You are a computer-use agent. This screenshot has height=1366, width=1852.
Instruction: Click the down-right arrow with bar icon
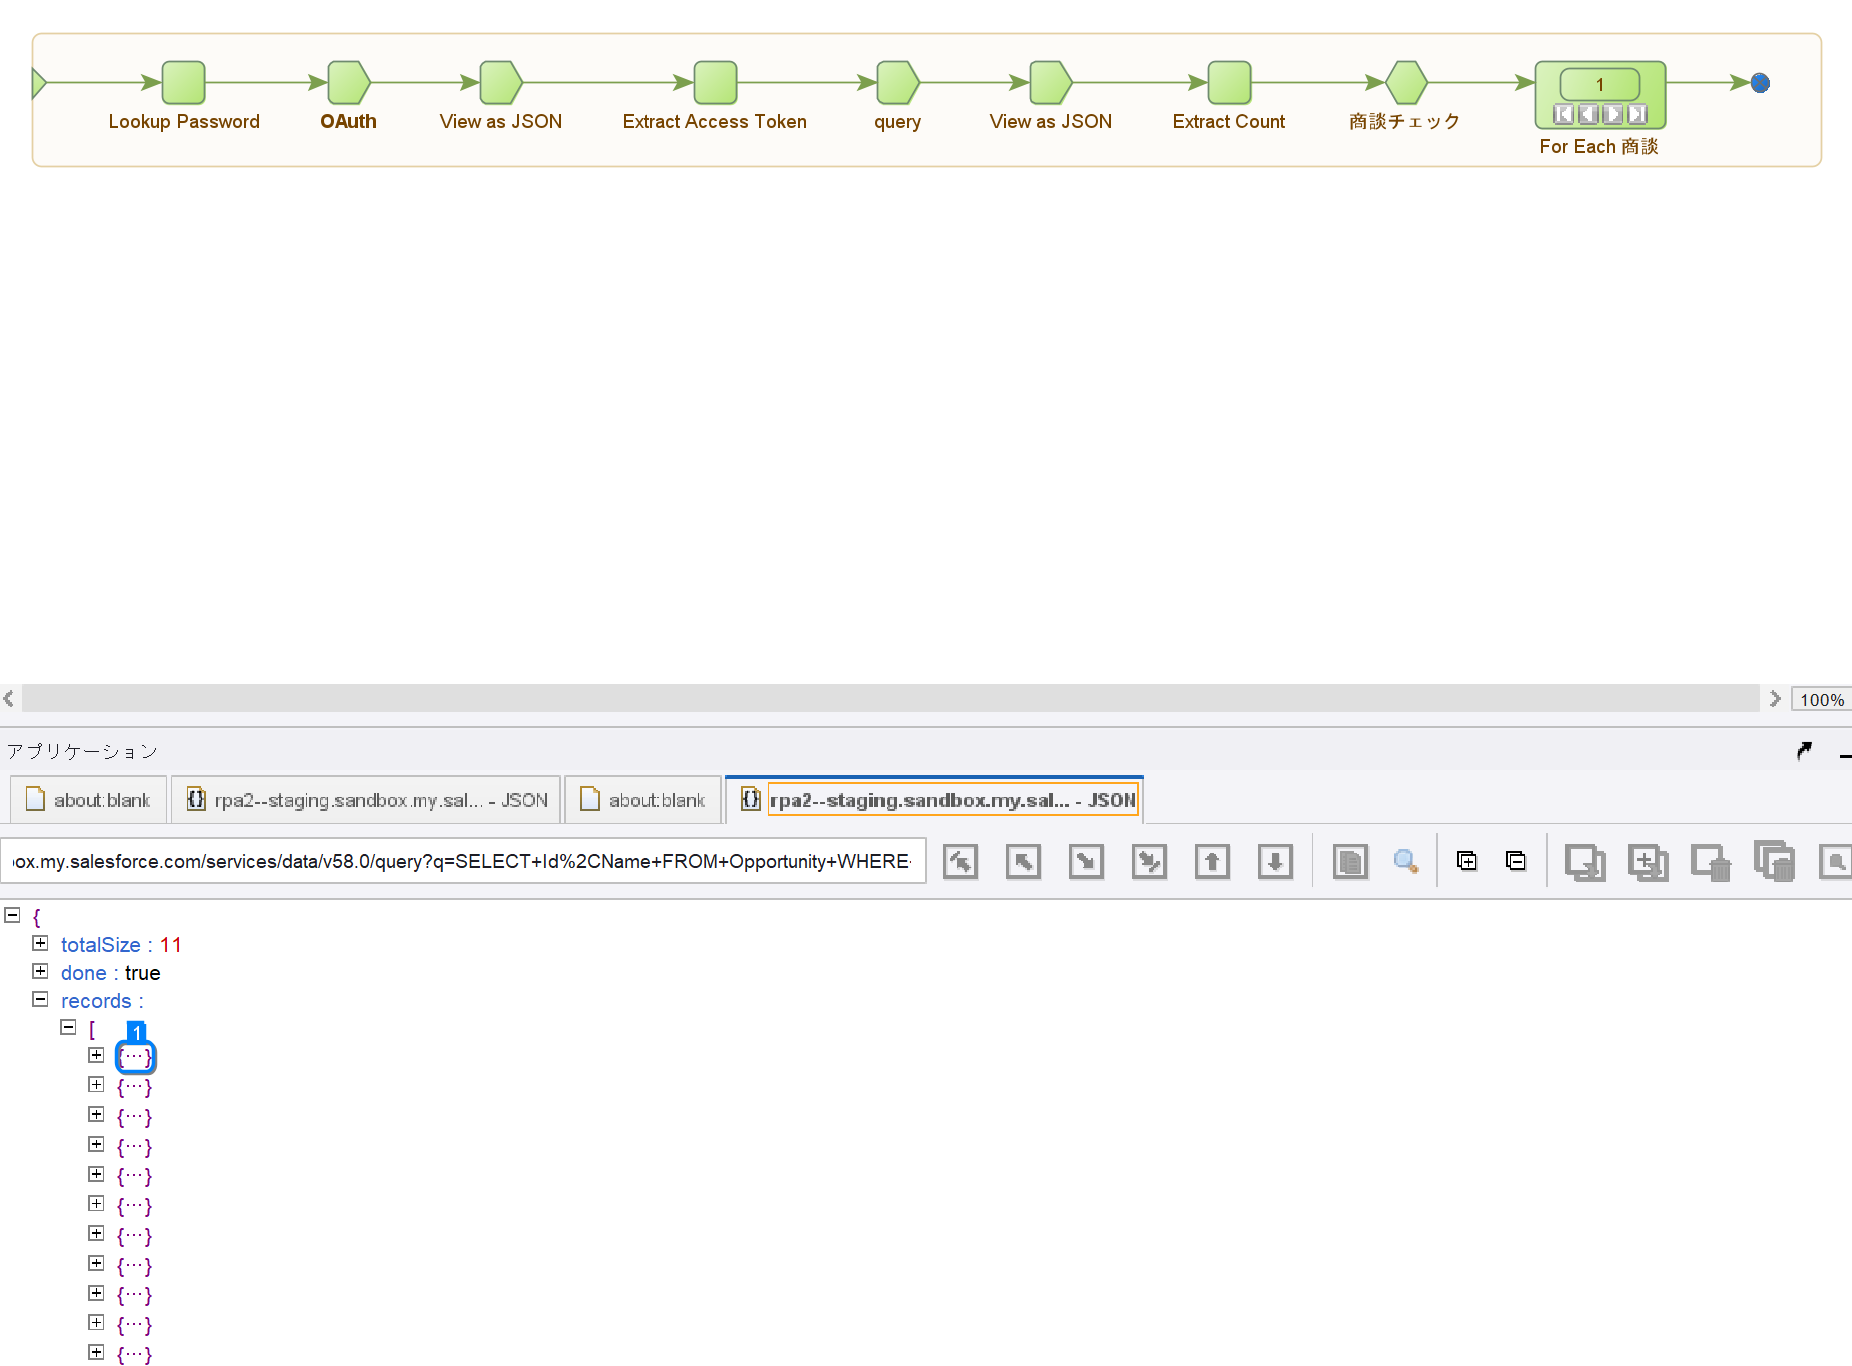pyautogui.click(x=1149, y=861)
